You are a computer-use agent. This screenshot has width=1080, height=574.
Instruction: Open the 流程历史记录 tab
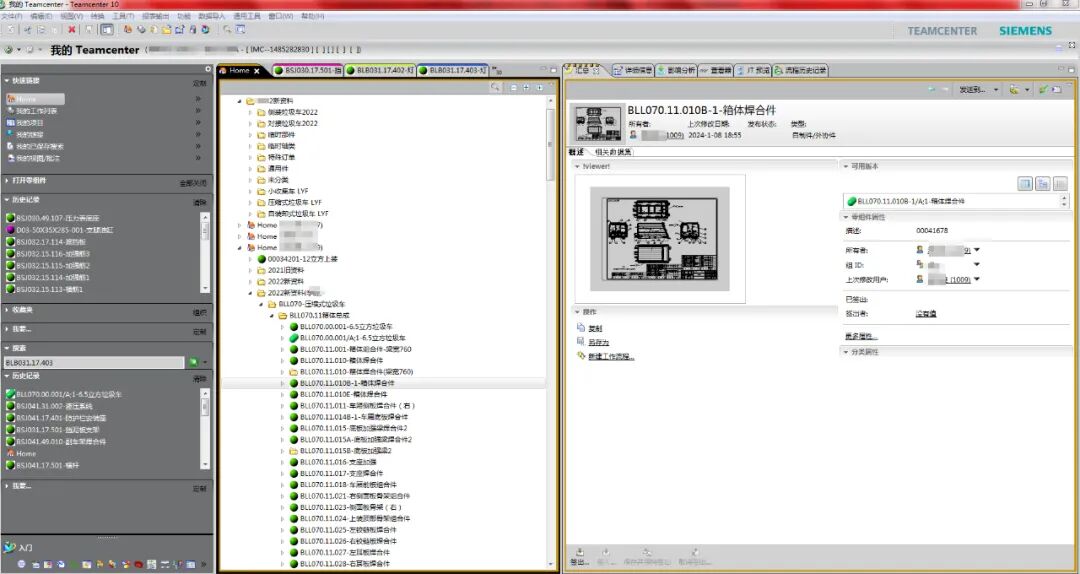(800, 70)
